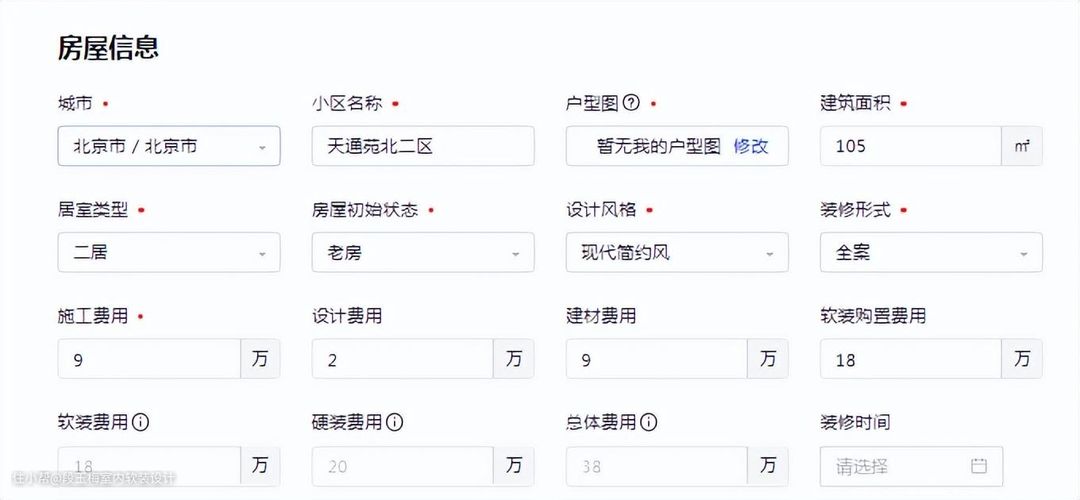Click the info icon beside 总体费用

[648, 422]
